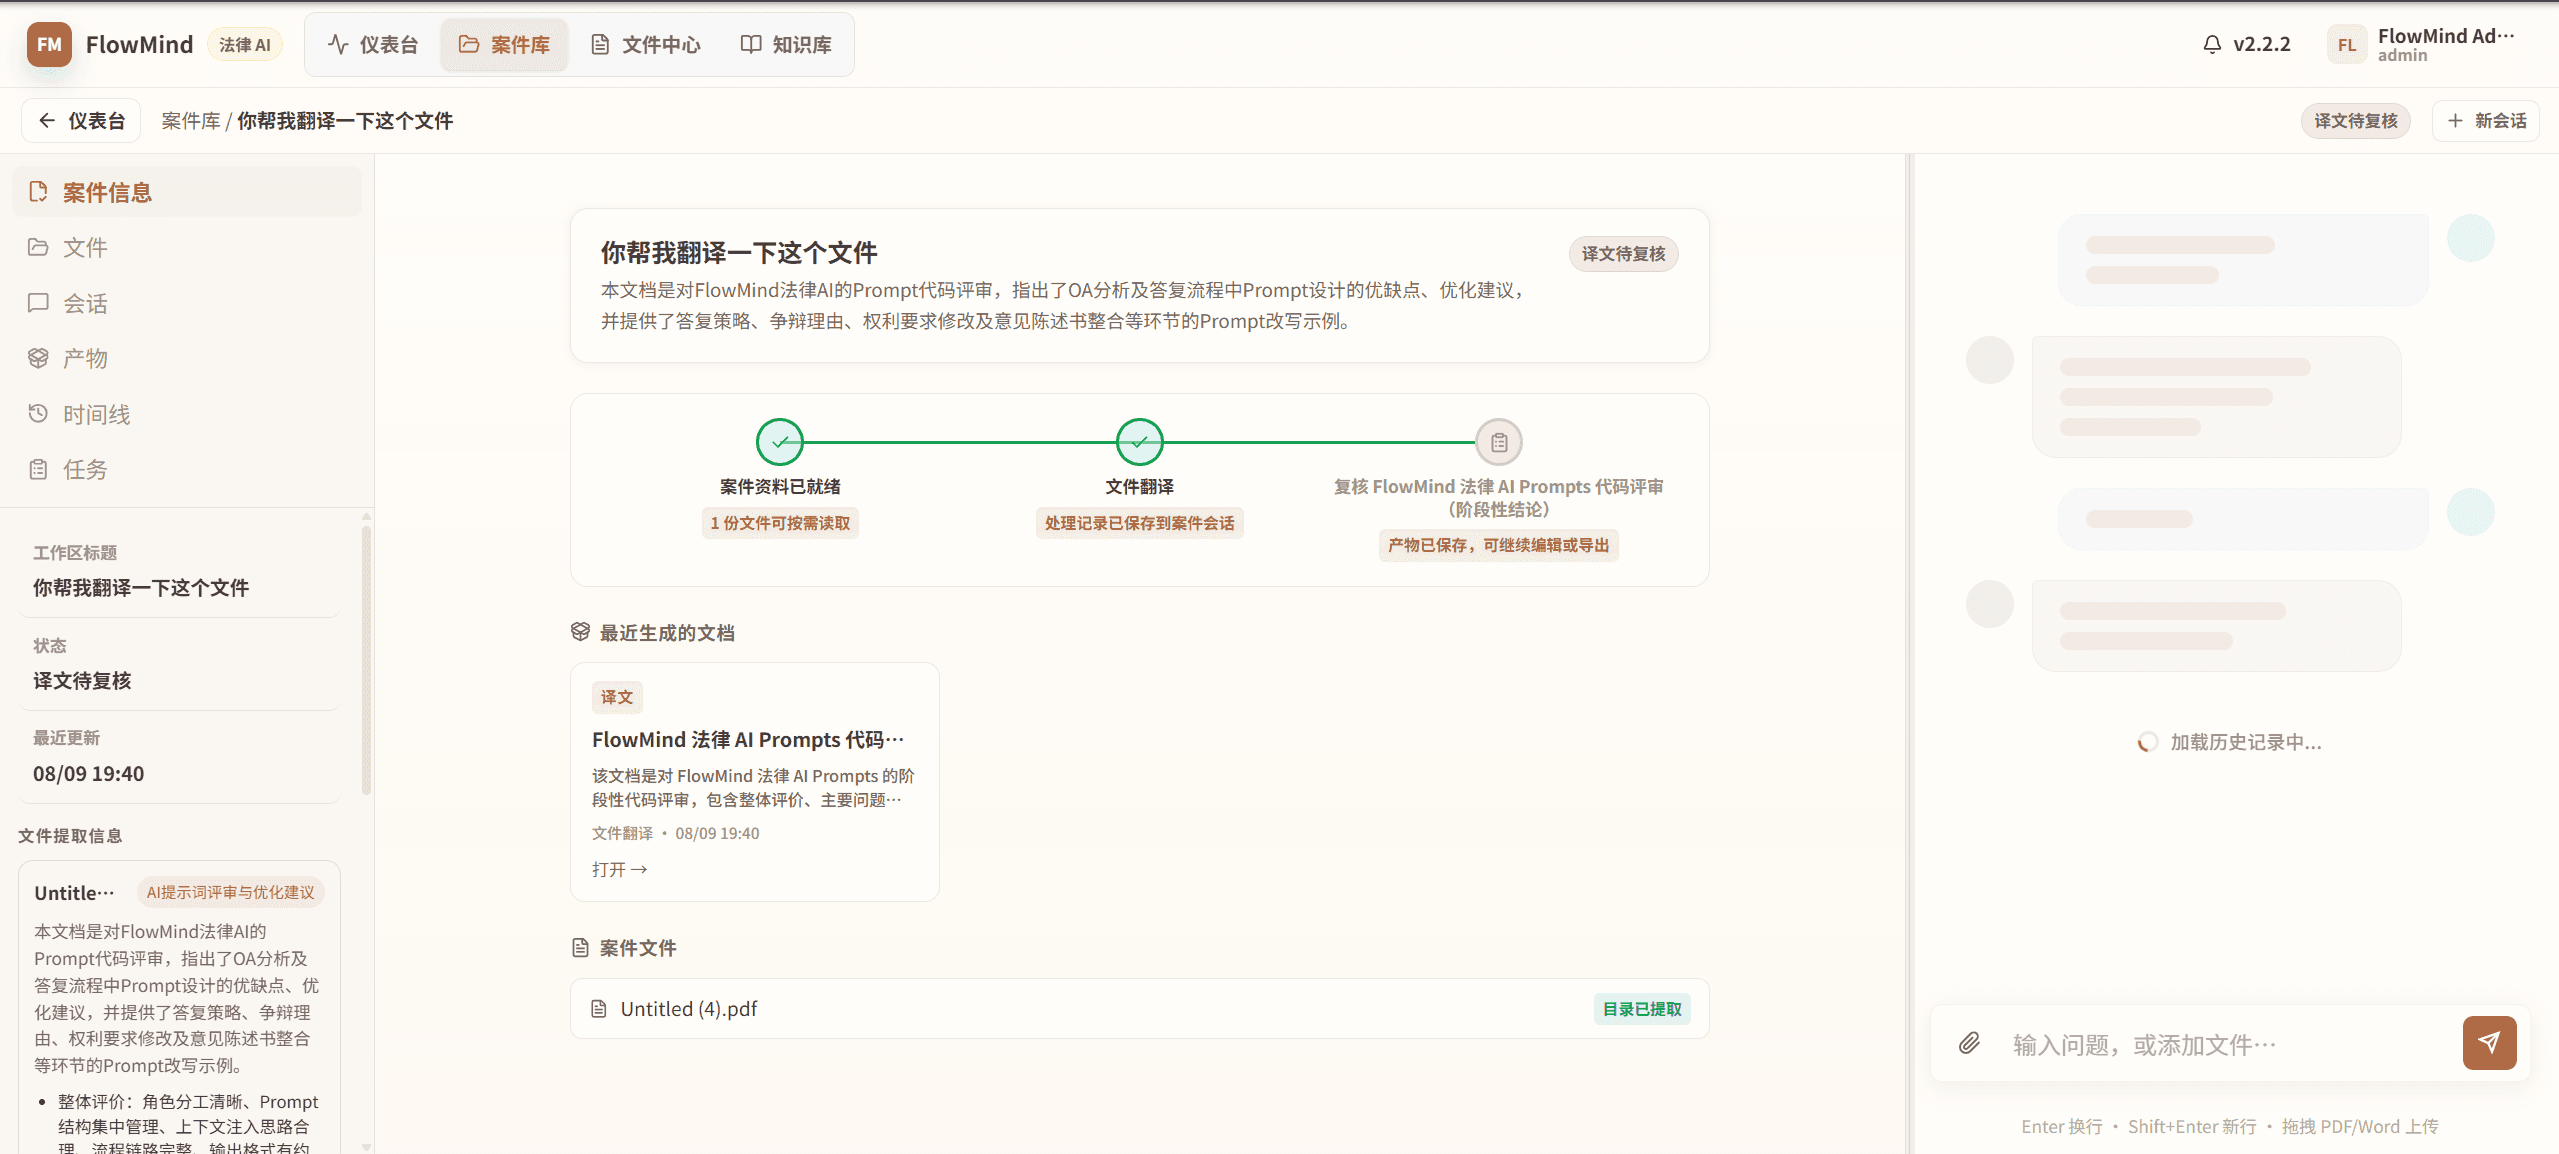
Task: Click the file icon beside Untitled (4).pdf
Action: click(x=599, y=1009)
